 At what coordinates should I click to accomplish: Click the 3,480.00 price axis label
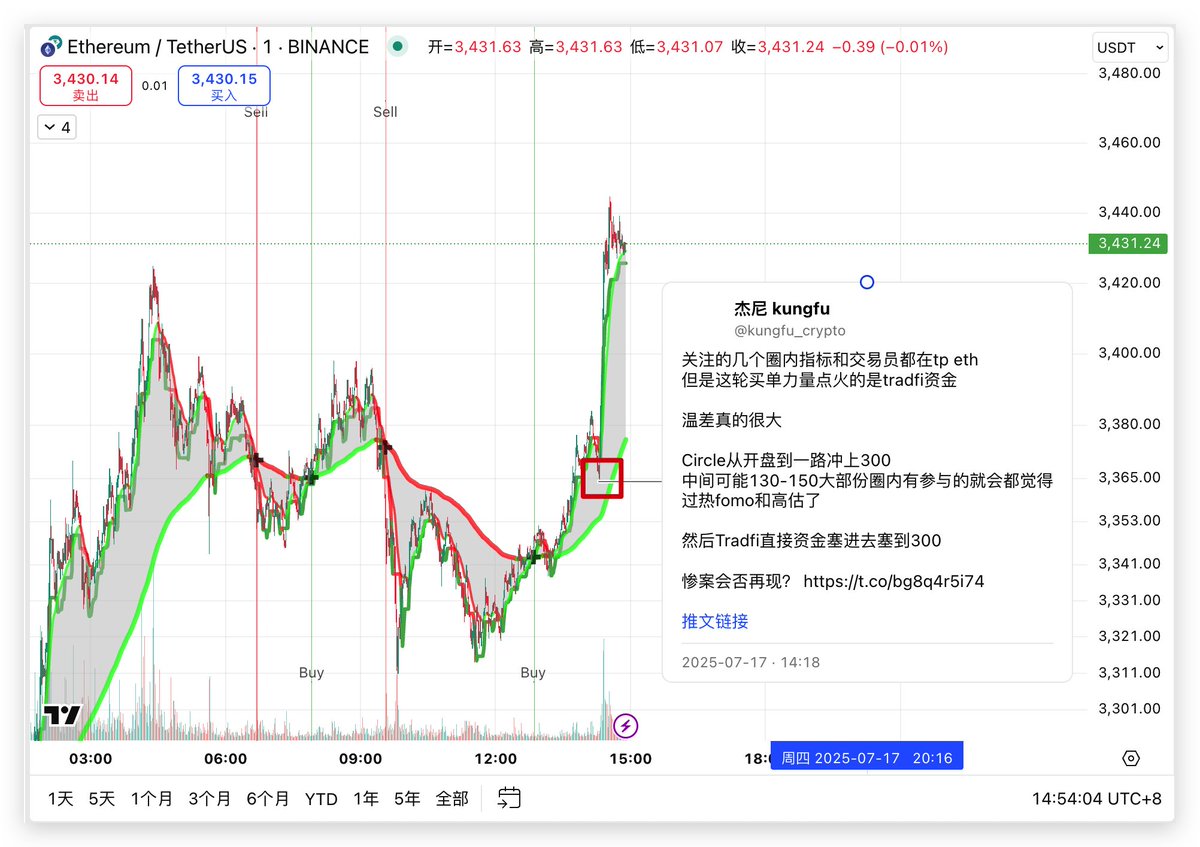(1128, 73)
